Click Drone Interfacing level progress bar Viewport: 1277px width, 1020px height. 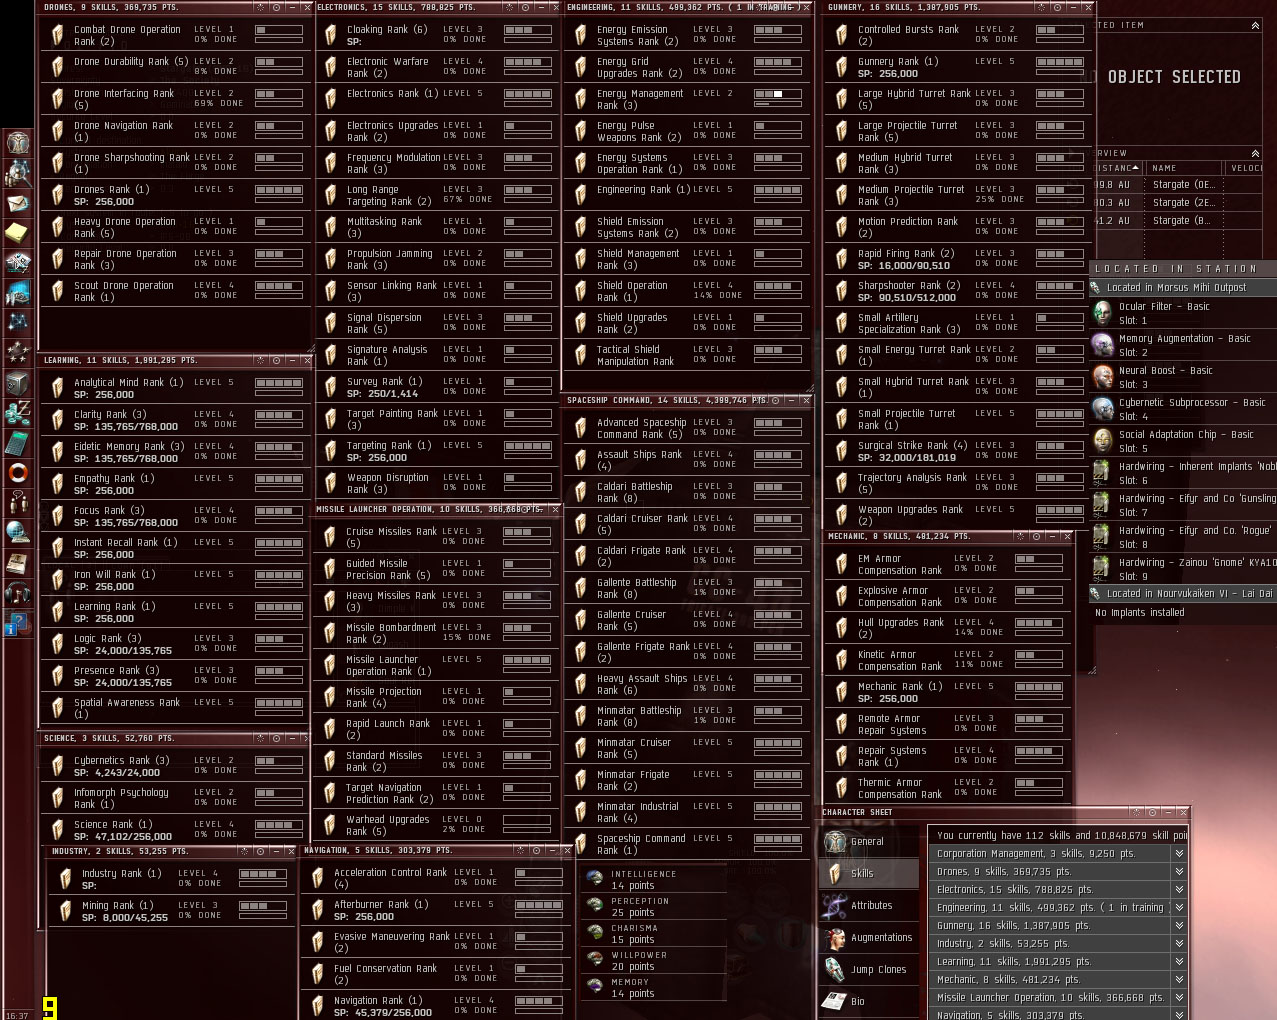(x=278, y=94)
